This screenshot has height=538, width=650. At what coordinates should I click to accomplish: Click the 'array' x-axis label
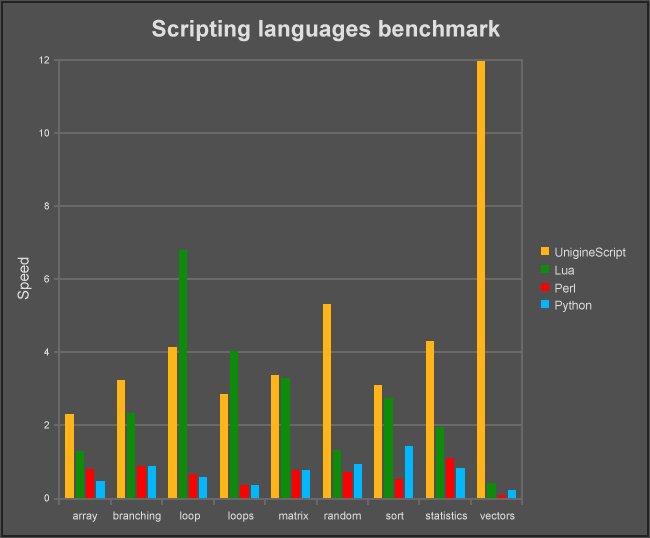85,516
